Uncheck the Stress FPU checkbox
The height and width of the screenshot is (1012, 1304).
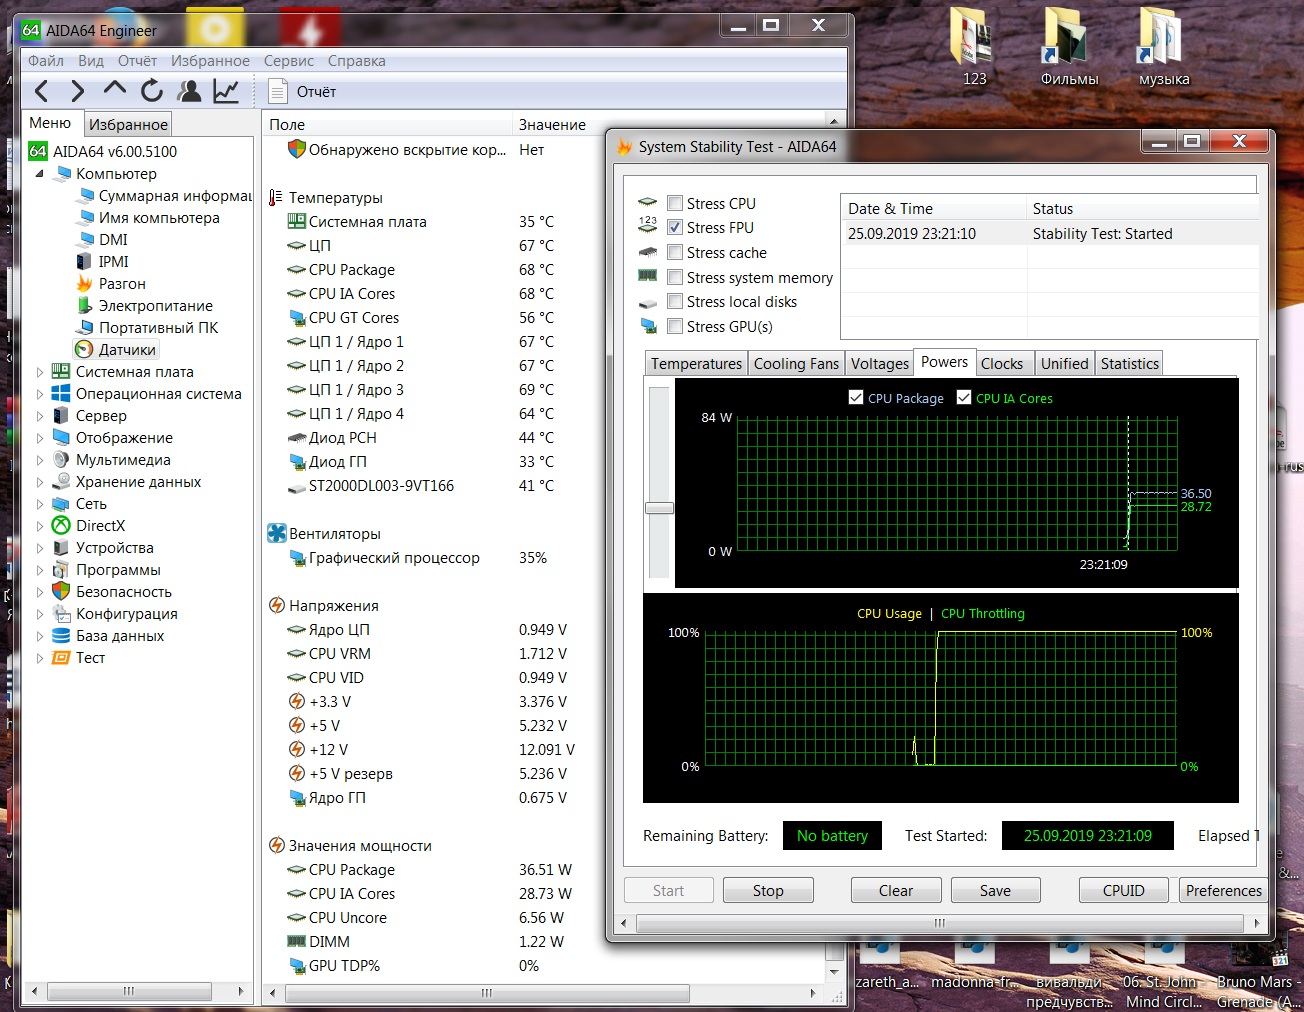pos(675,228)
